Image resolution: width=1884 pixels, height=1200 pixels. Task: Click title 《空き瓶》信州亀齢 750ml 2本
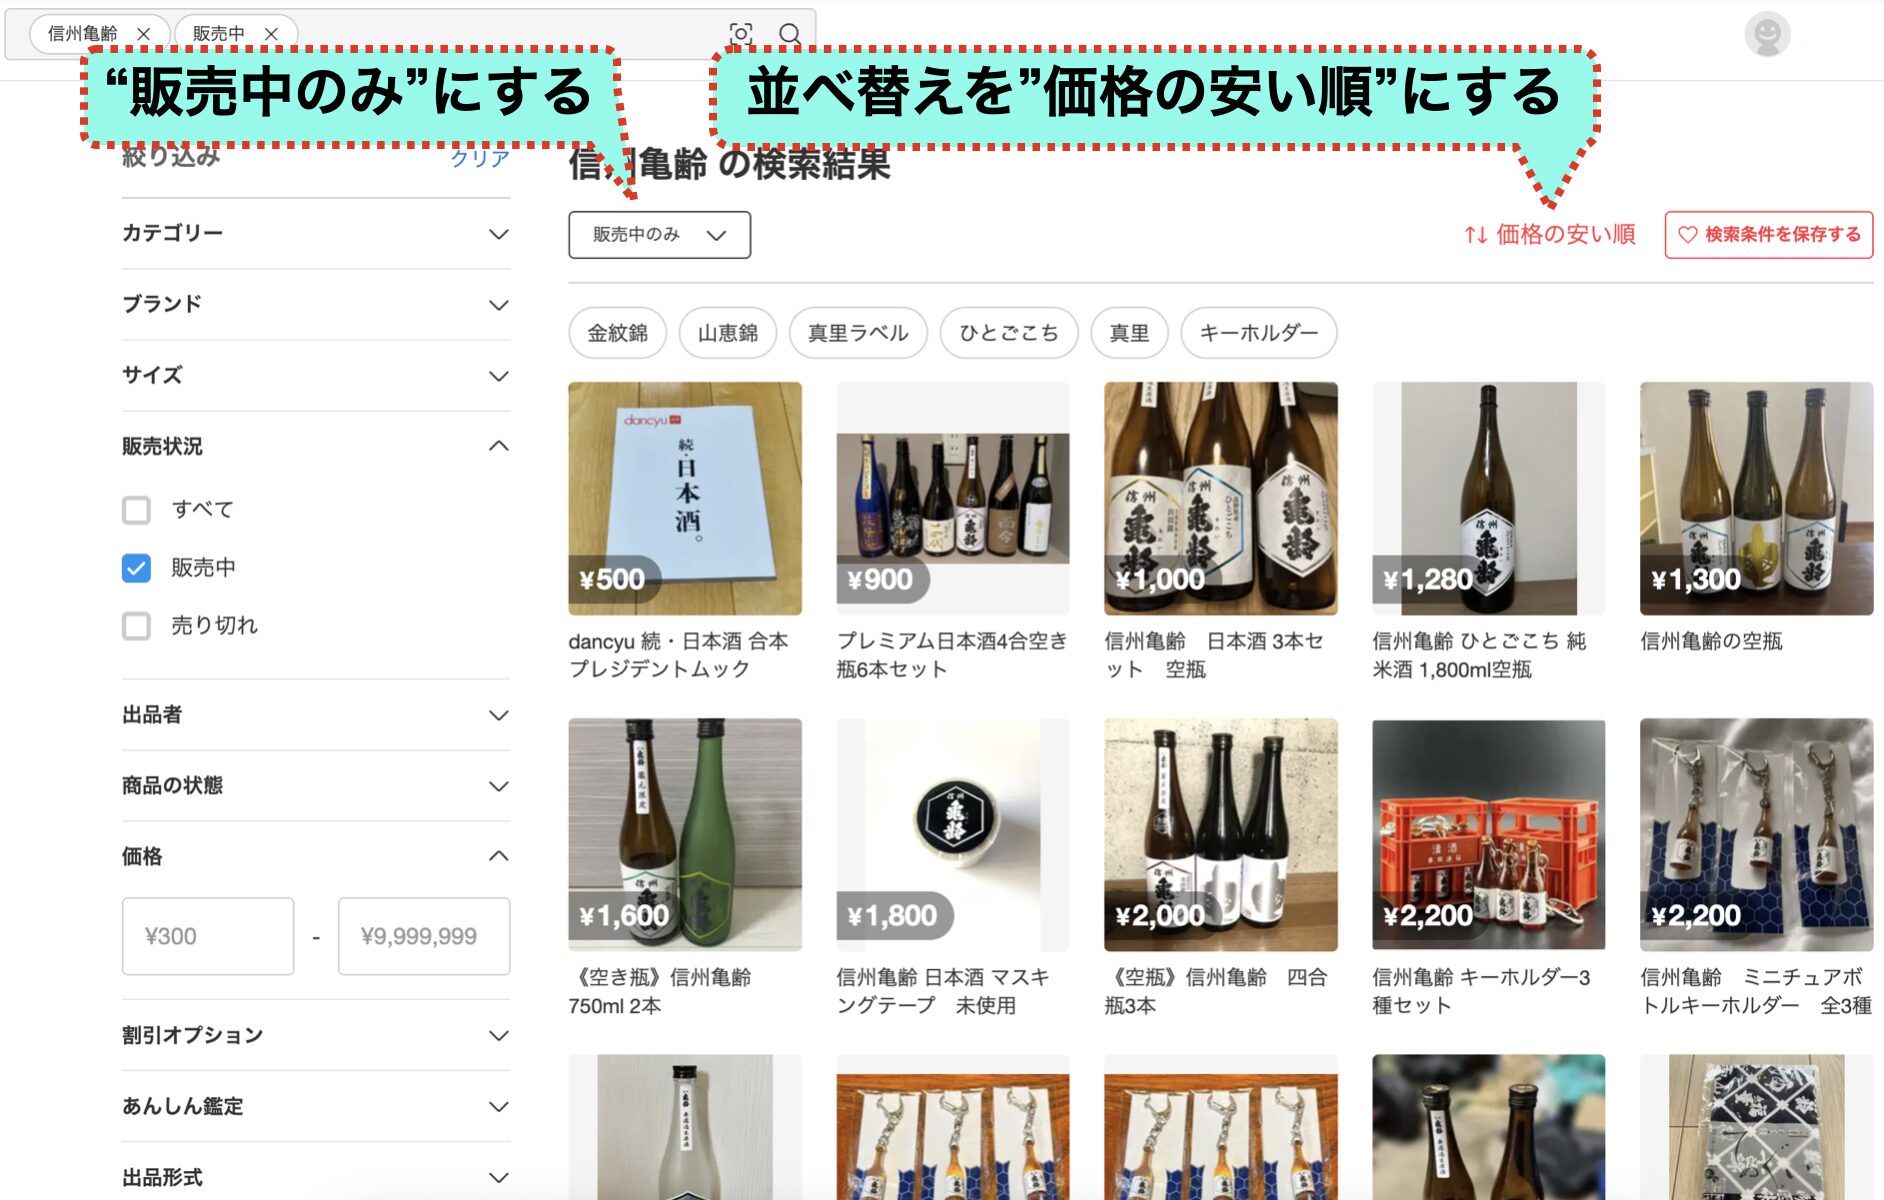[x=660, y=991]
